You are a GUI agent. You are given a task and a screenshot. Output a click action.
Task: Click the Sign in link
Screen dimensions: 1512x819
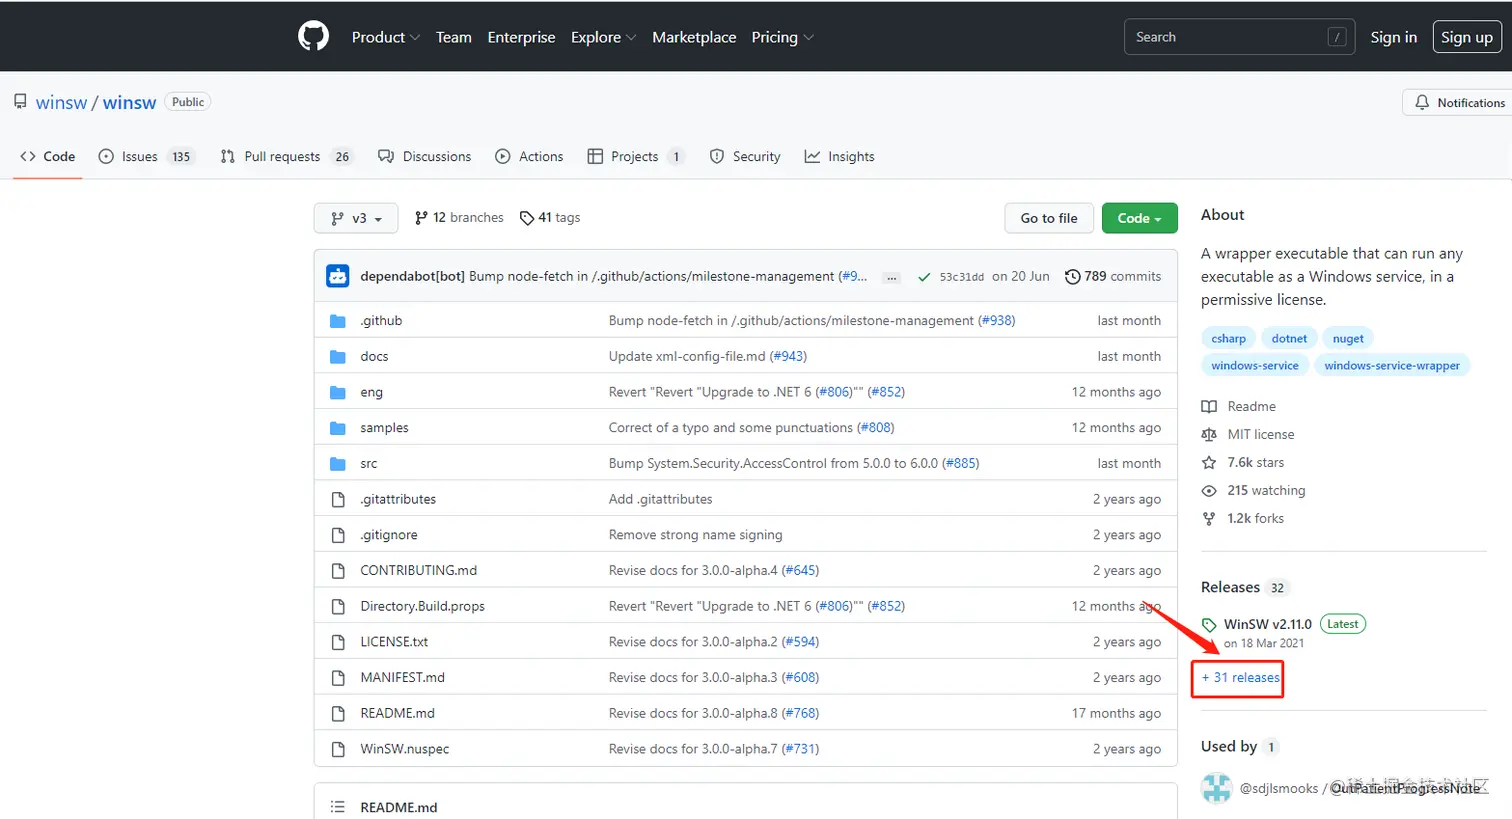coord(1393,37)
